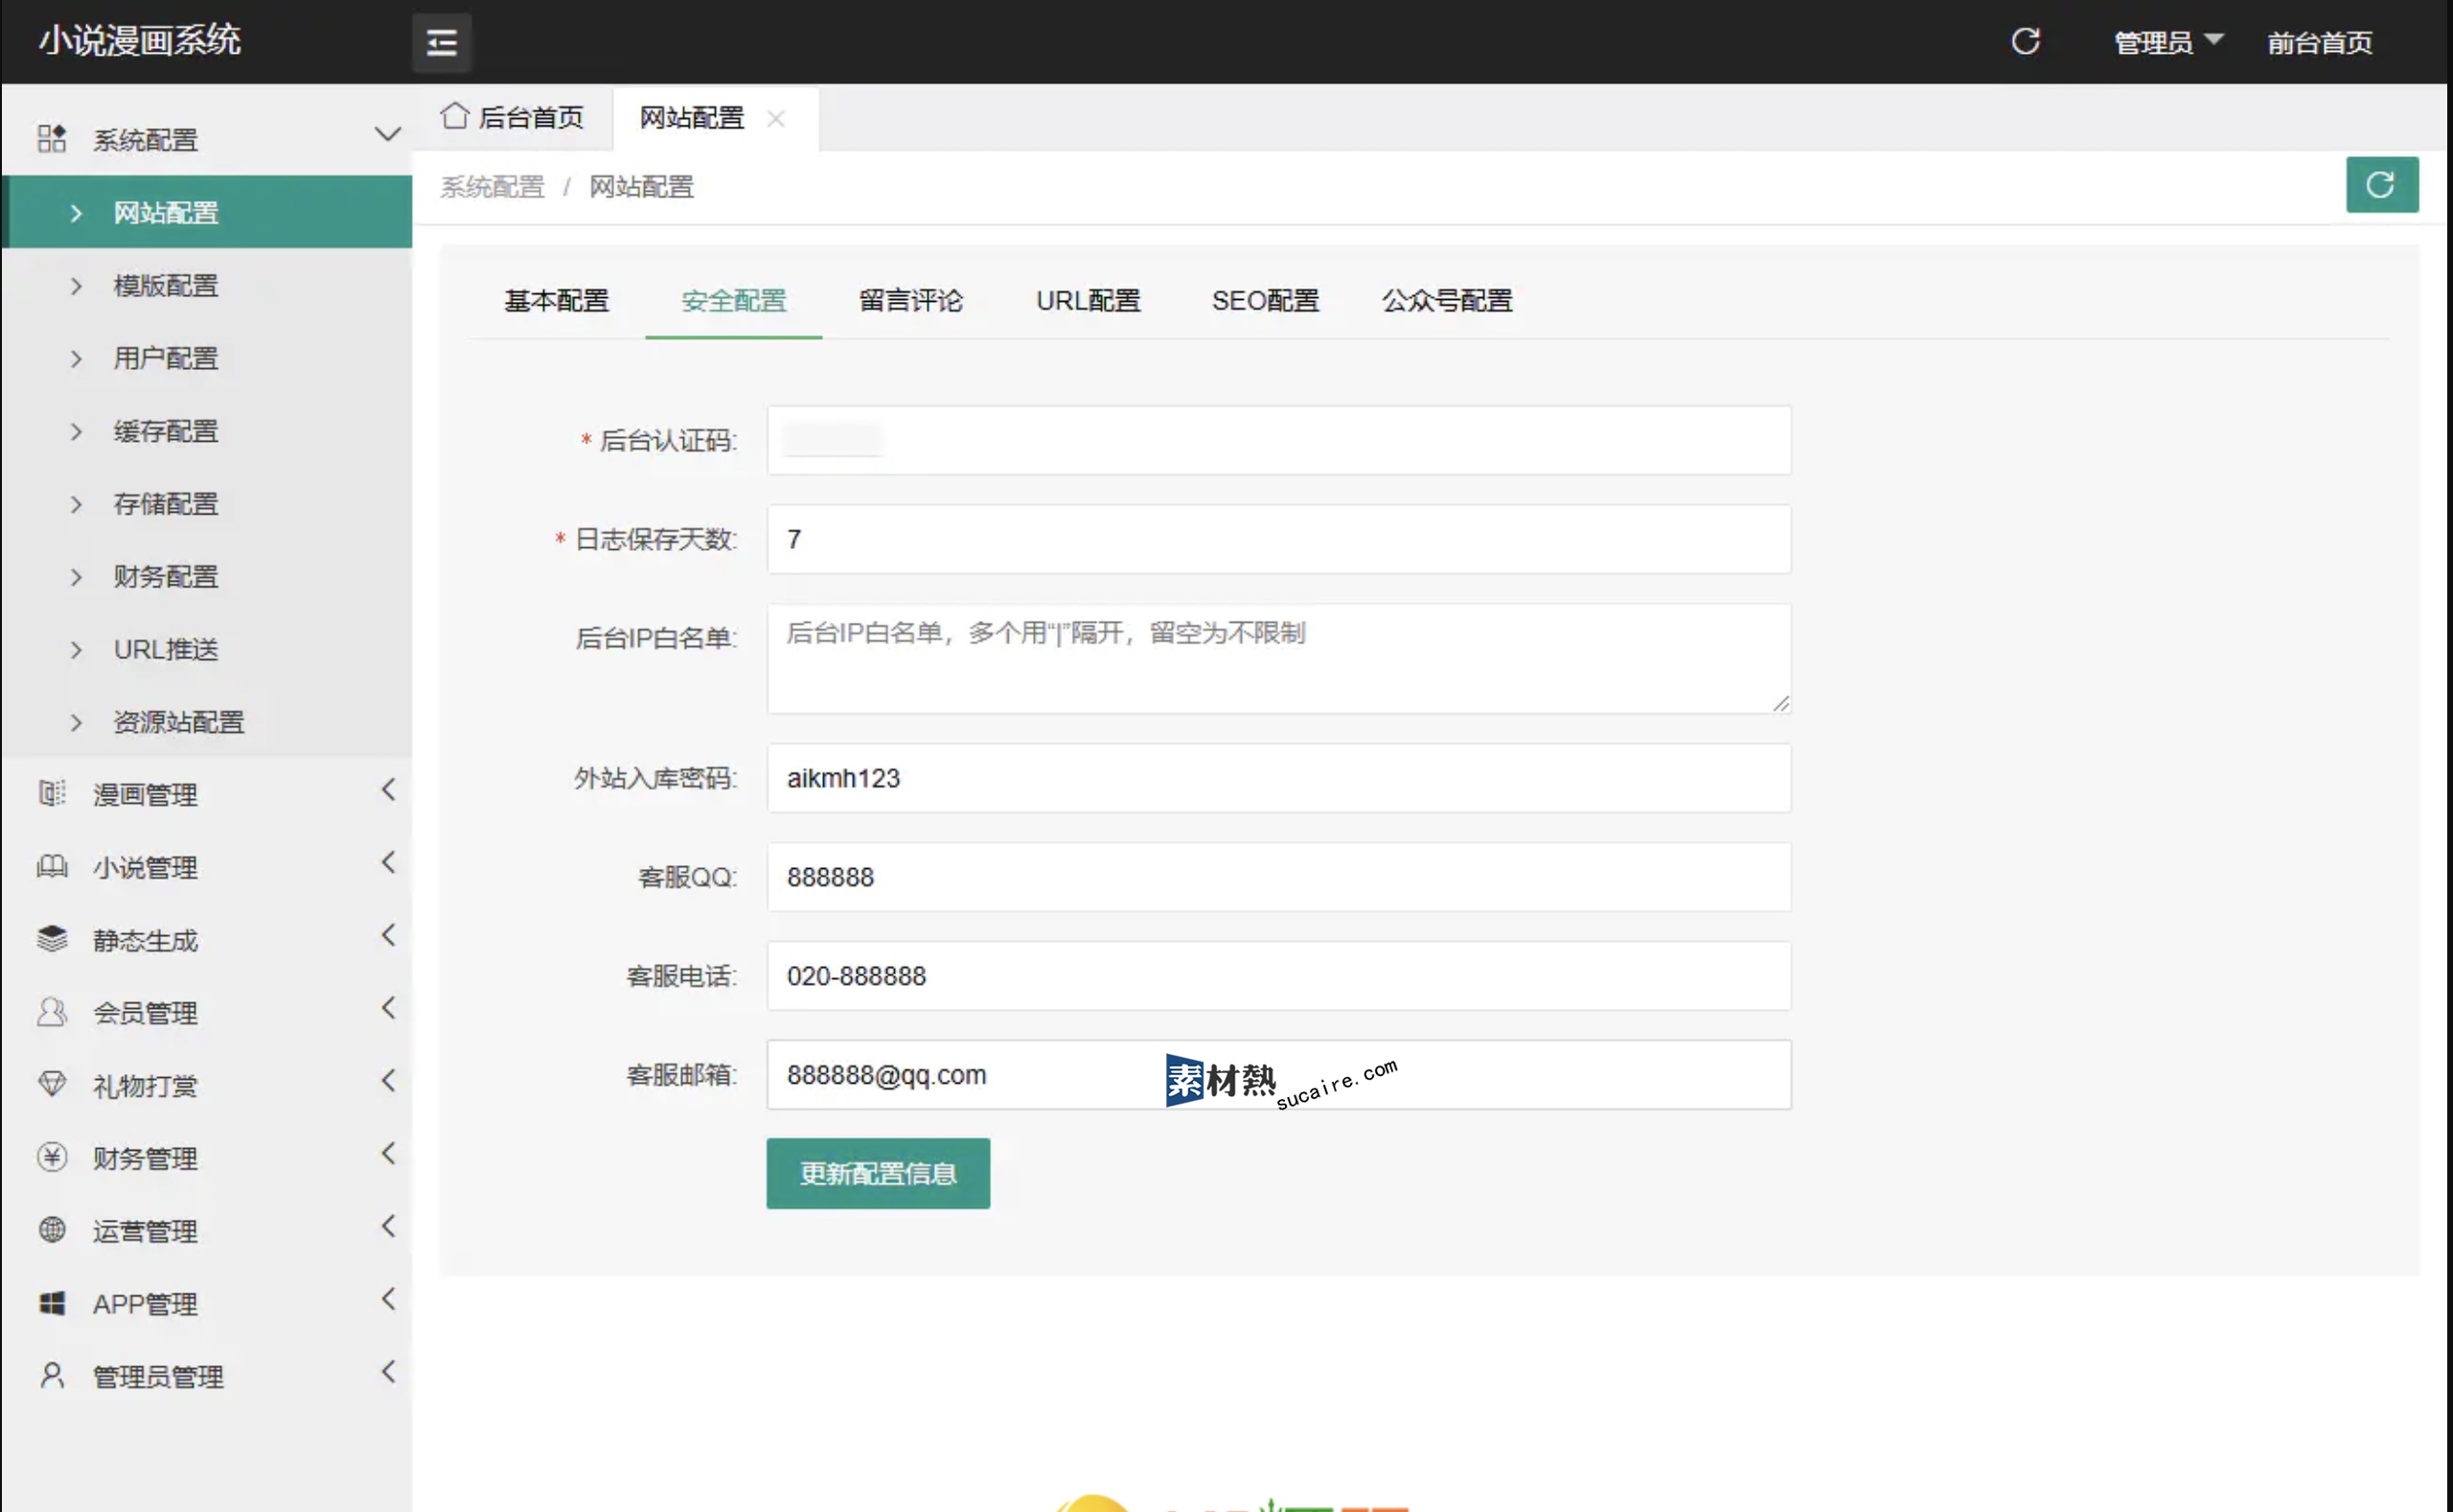Open the 留言评论 tab
Image resolution: width=2453 pixels, height=1512 pixels.
tap(911, 301)
